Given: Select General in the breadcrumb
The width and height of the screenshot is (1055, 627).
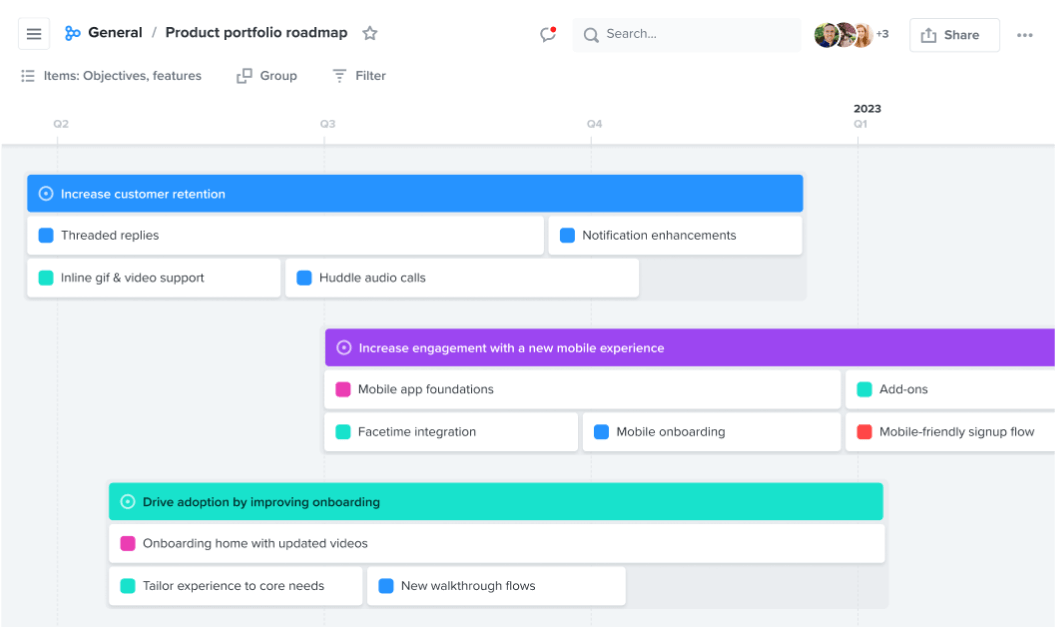Looking at the screenshot, I should [113, 32].
